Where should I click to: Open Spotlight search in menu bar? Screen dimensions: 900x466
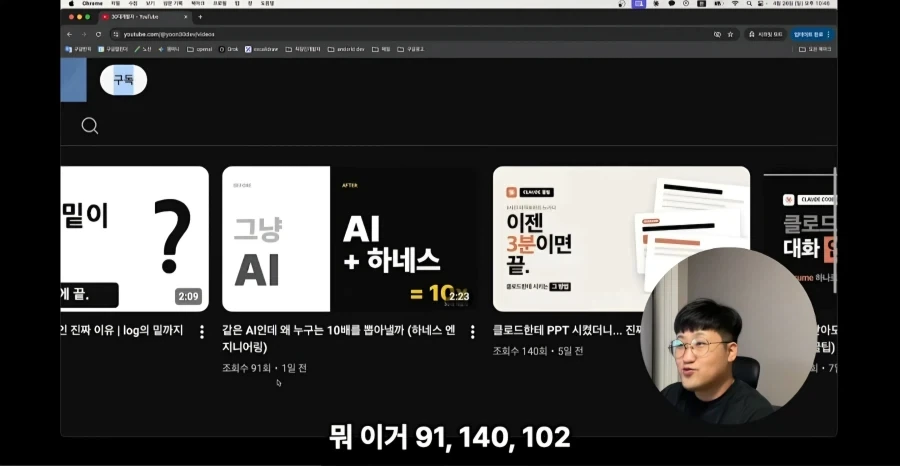[x=749, y=3]
